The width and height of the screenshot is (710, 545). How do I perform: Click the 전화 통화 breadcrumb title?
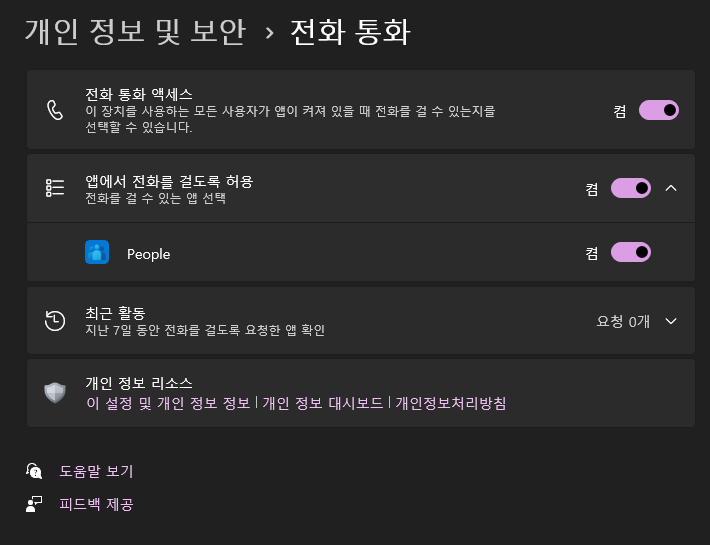350,32
